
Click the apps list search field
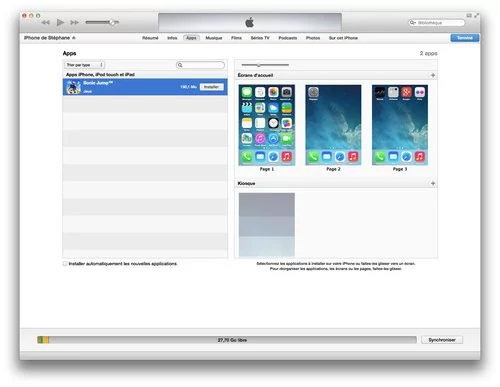coord(200,65)
